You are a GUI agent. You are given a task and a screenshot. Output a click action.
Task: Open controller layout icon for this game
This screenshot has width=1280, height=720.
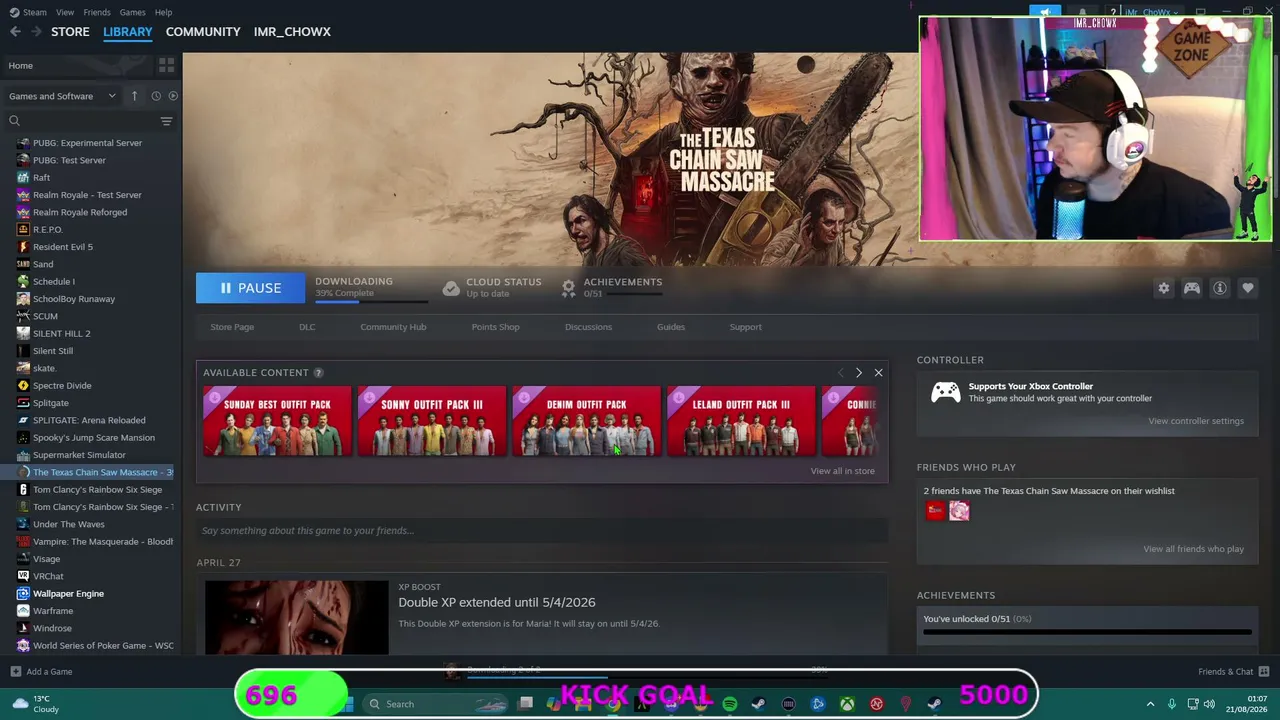click(x=1192, y=288)
